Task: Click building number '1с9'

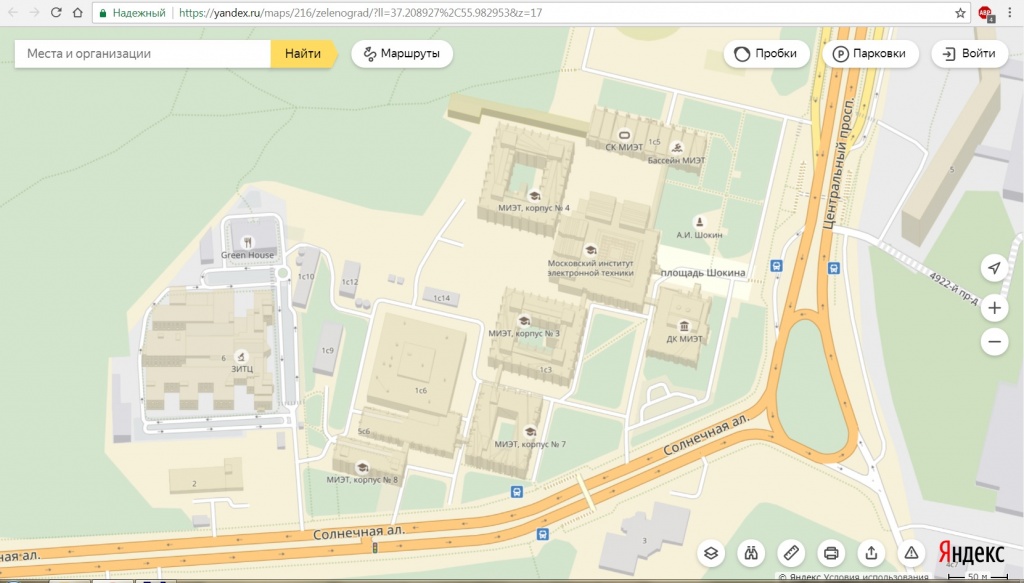Action: pos(328,351)
